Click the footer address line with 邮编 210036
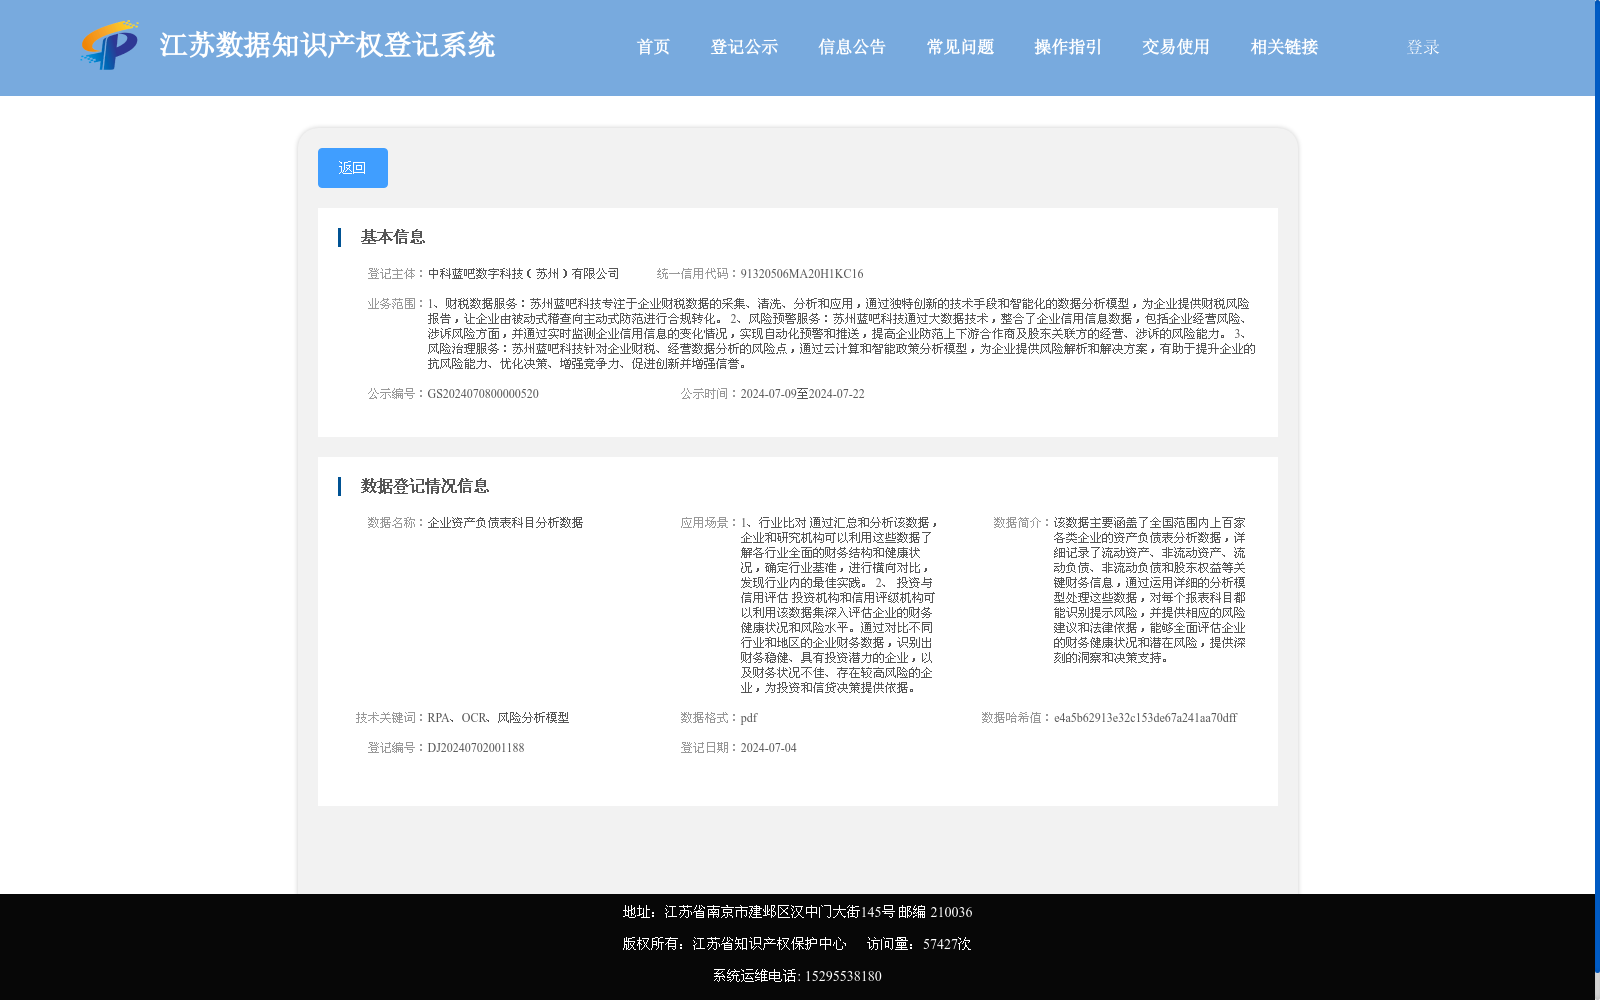This screenshot has height=1000, width=1600. point(797,912)
